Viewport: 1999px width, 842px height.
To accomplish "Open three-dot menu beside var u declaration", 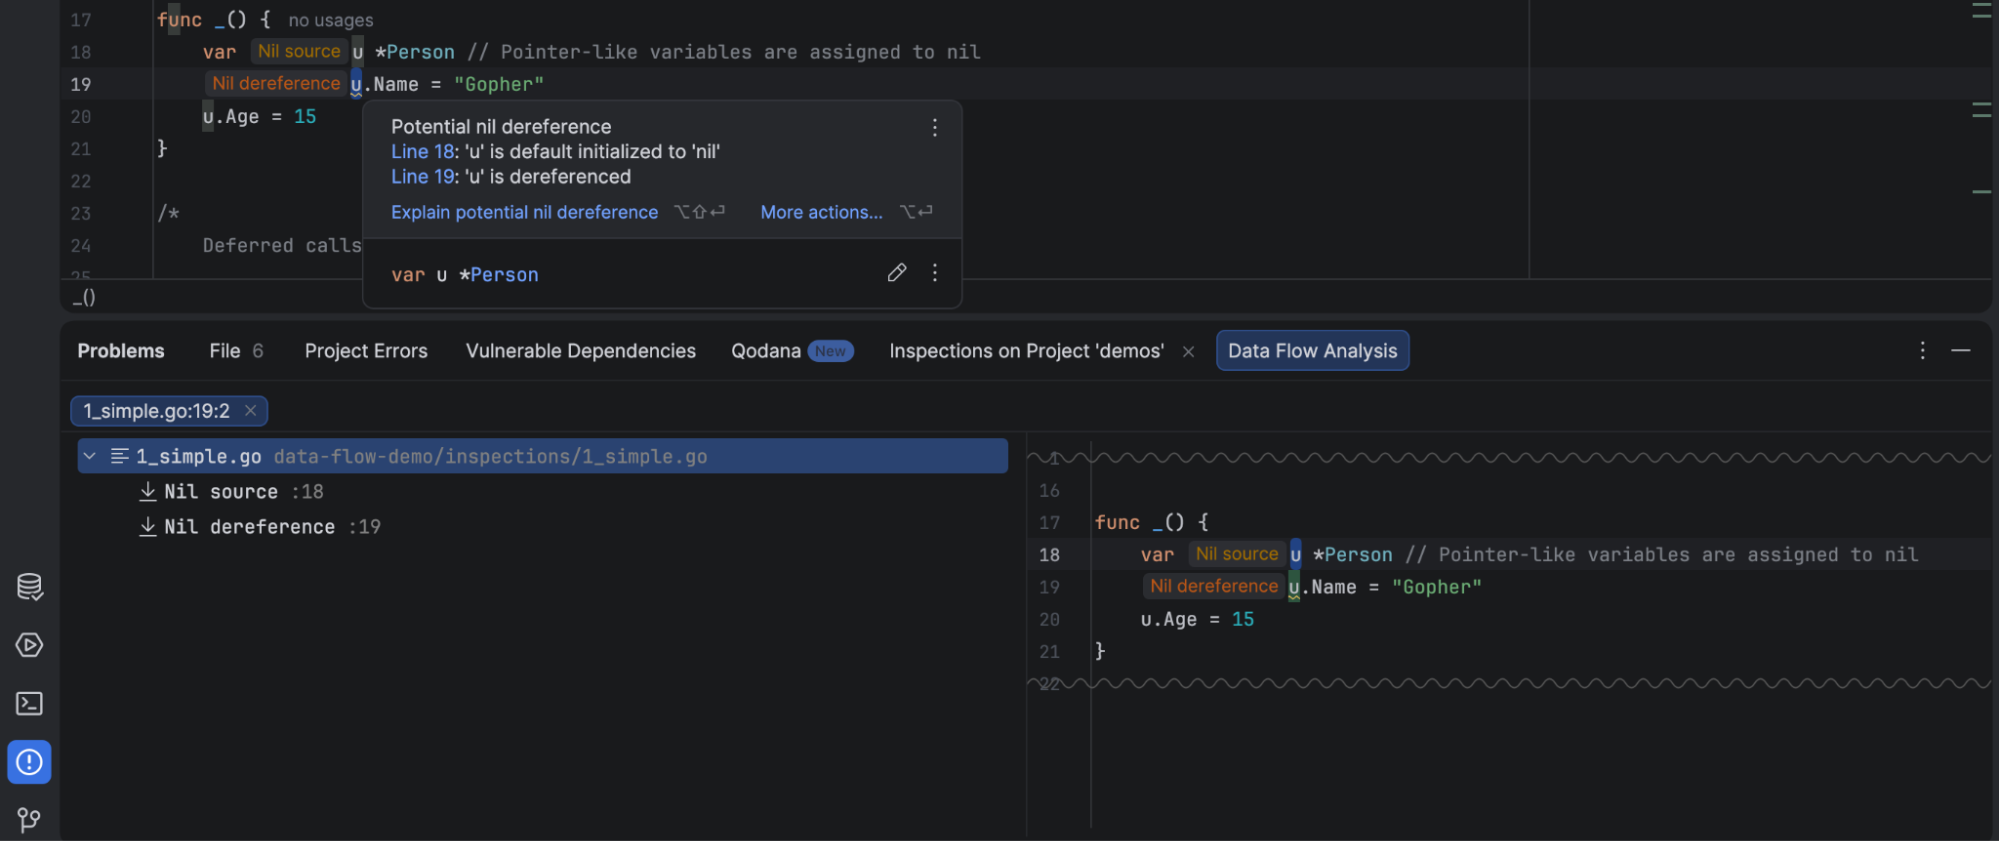I will (x=934, y=273).
